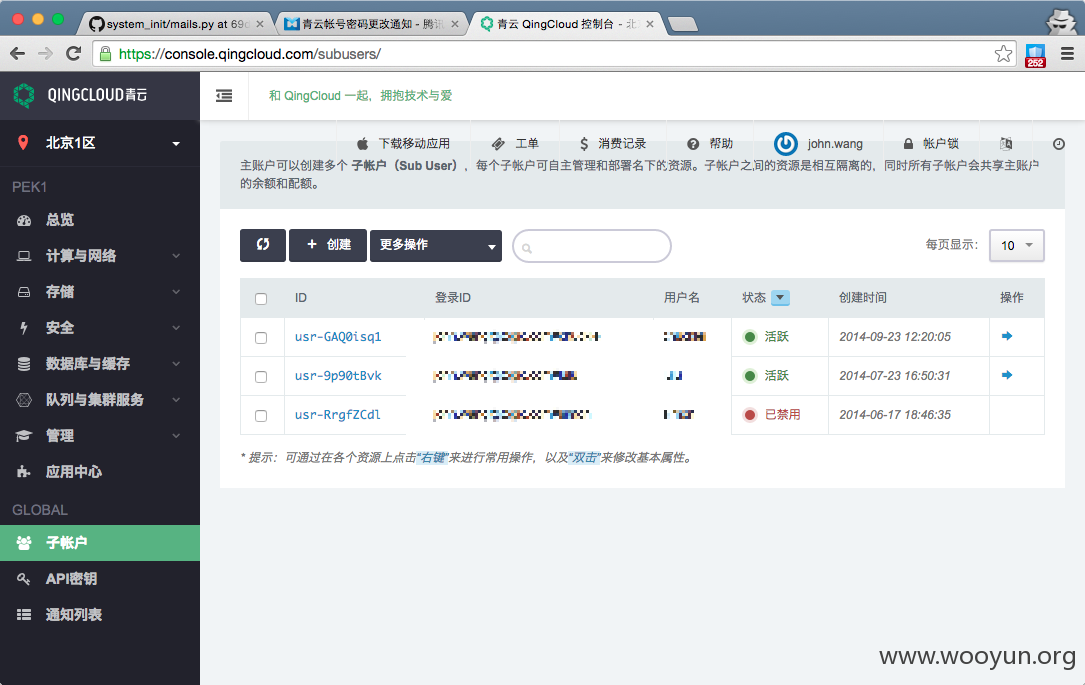Click the search magnifier icon

point(527,248)
